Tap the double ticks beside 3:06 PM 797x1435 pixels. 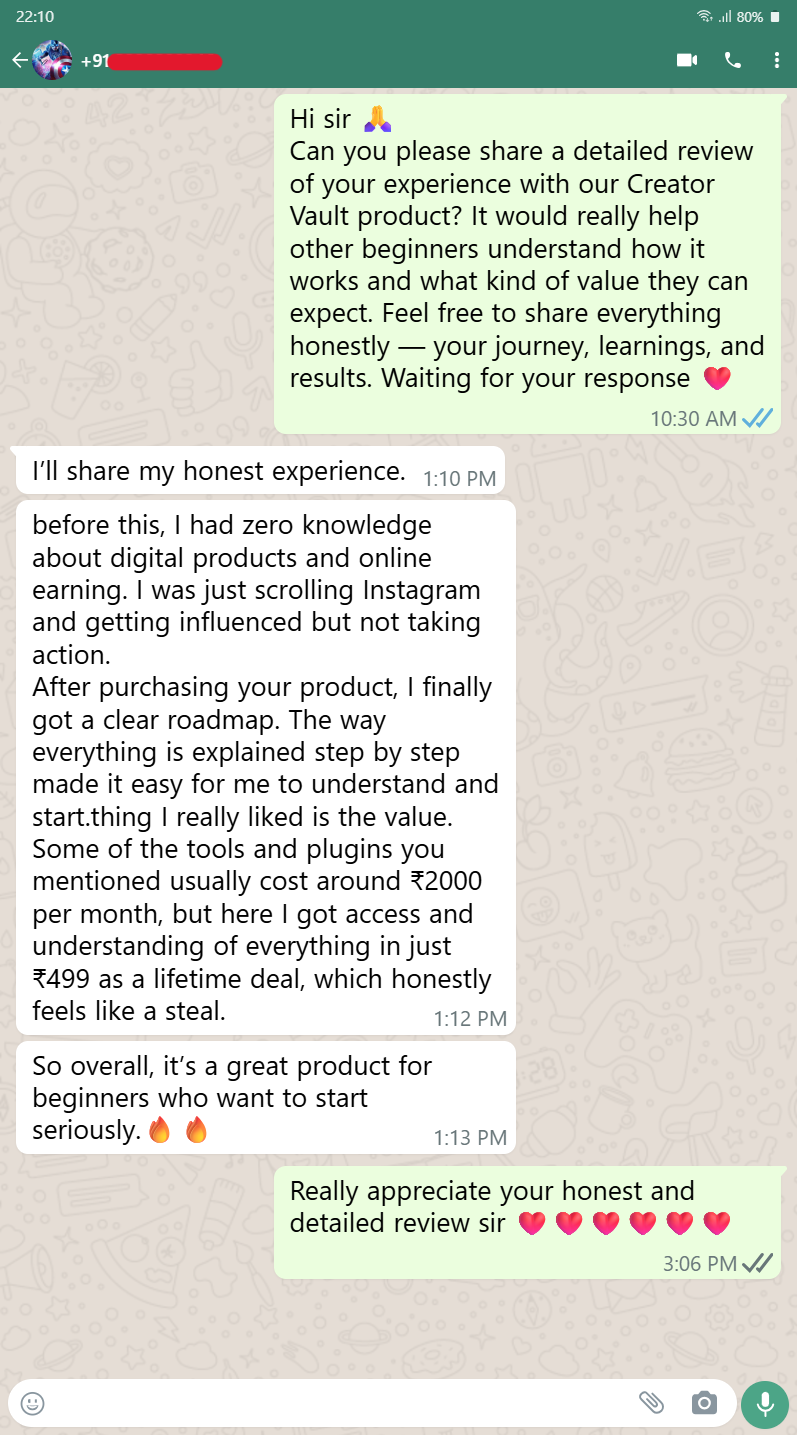pyautogui.click(x=757, y=1264)
